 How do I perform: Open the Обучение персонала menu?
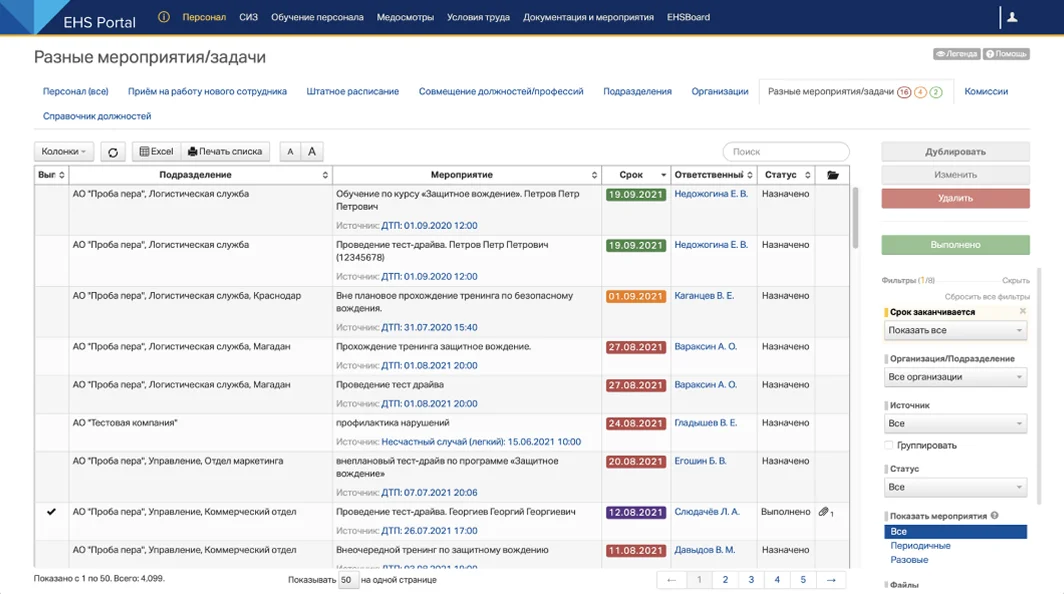point(317,17)
